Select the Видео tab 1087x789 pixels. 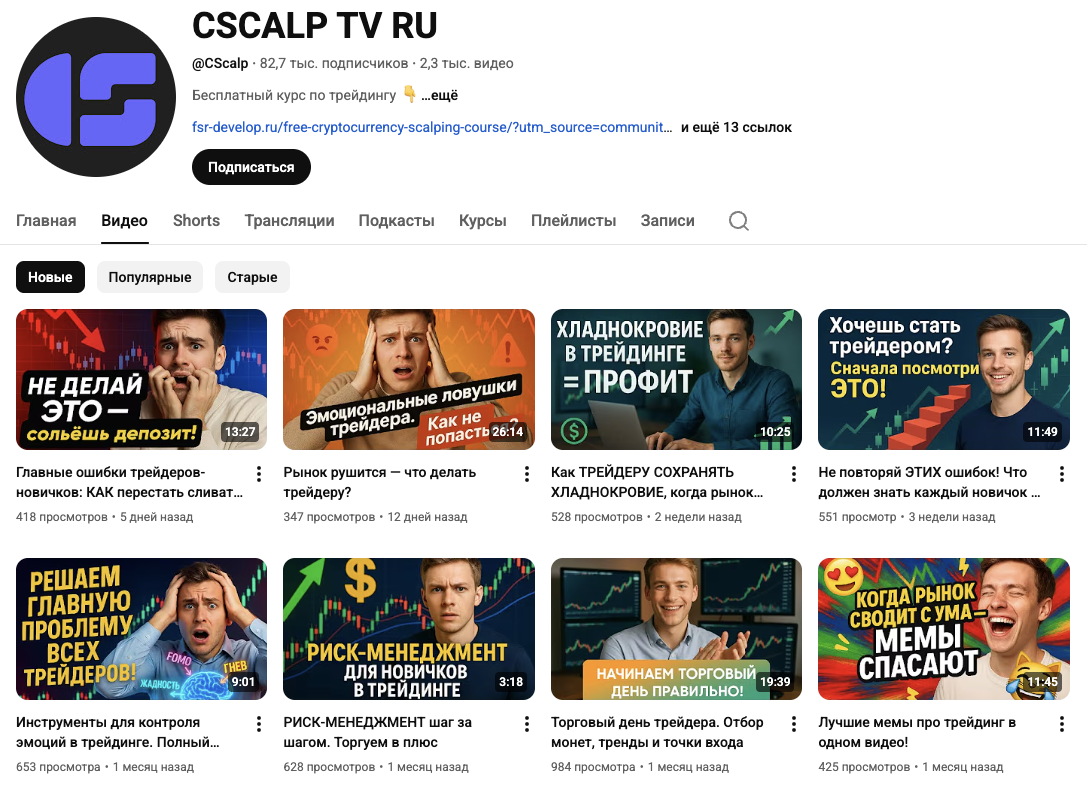(124, 220)
